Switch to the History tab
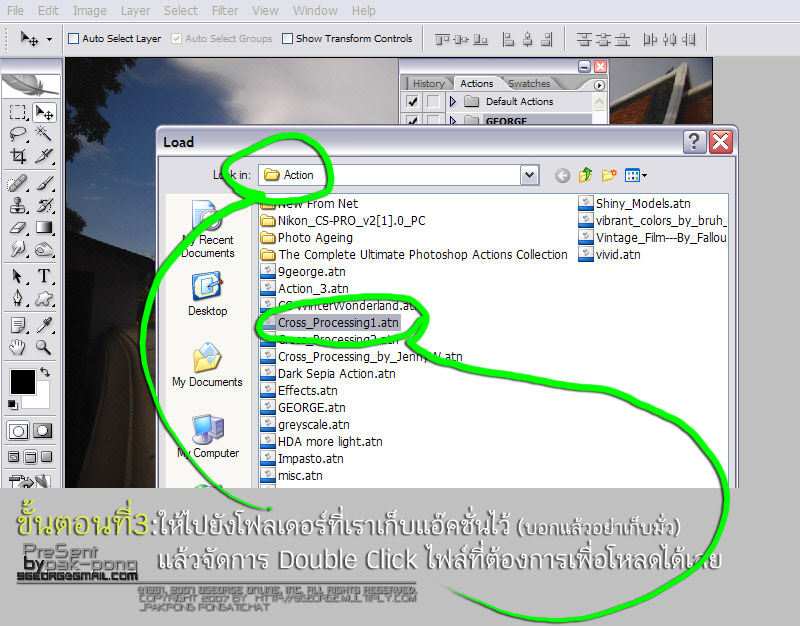 point(429,84)
